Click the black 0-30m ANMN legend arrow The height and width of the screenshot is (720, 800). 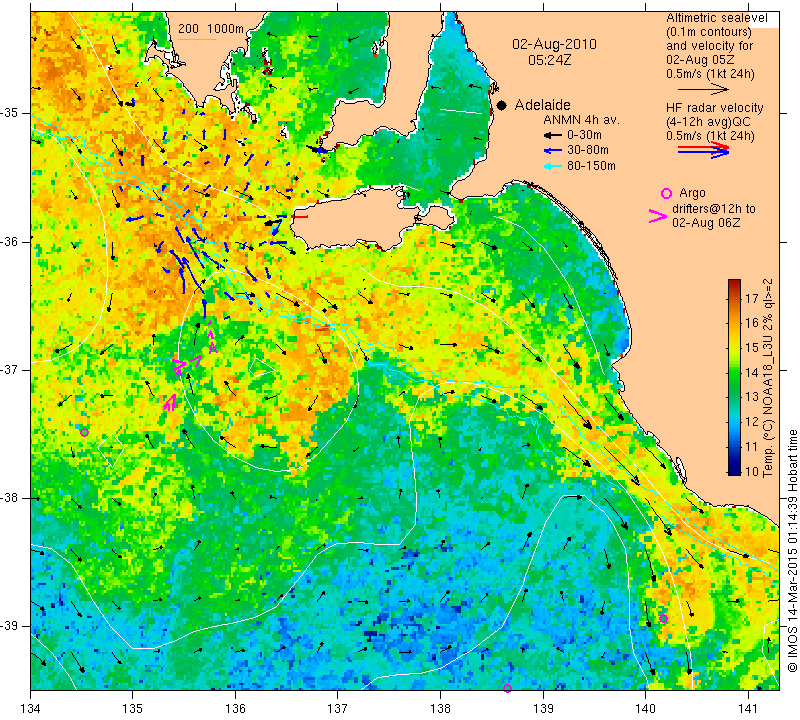tap(552, 135)
